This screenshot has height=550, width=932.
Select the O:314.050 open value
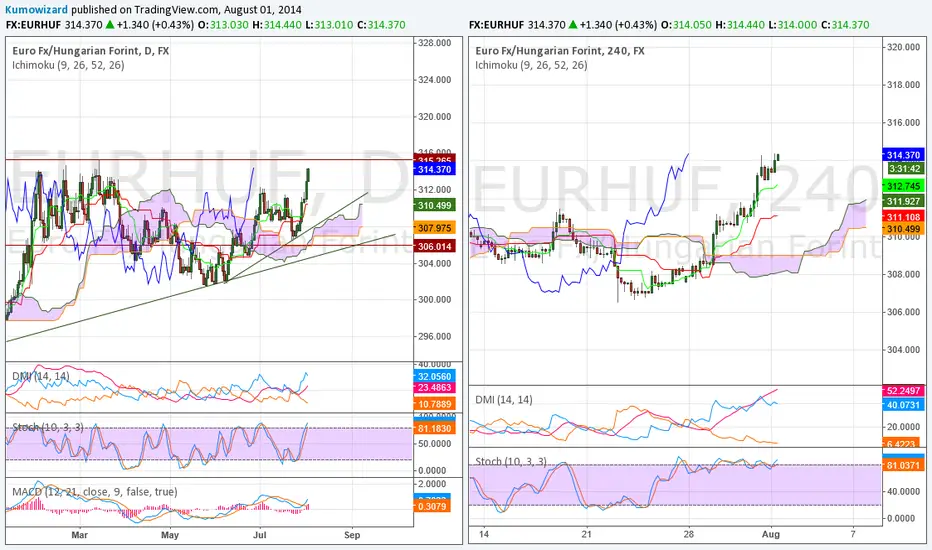[687, 25]
